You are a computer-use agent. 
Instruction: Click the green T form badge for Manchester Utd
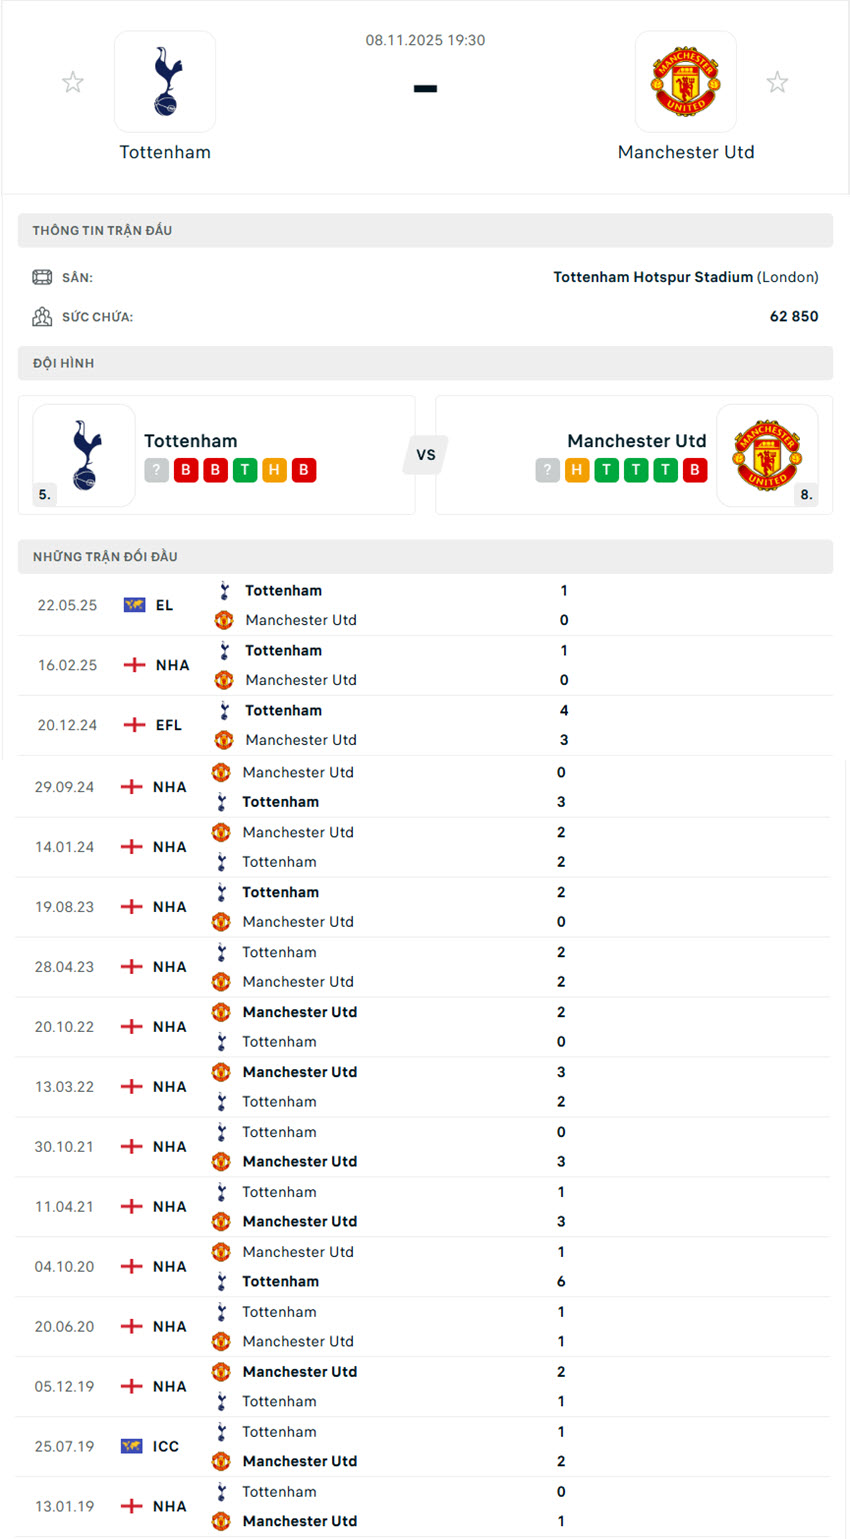607,470
